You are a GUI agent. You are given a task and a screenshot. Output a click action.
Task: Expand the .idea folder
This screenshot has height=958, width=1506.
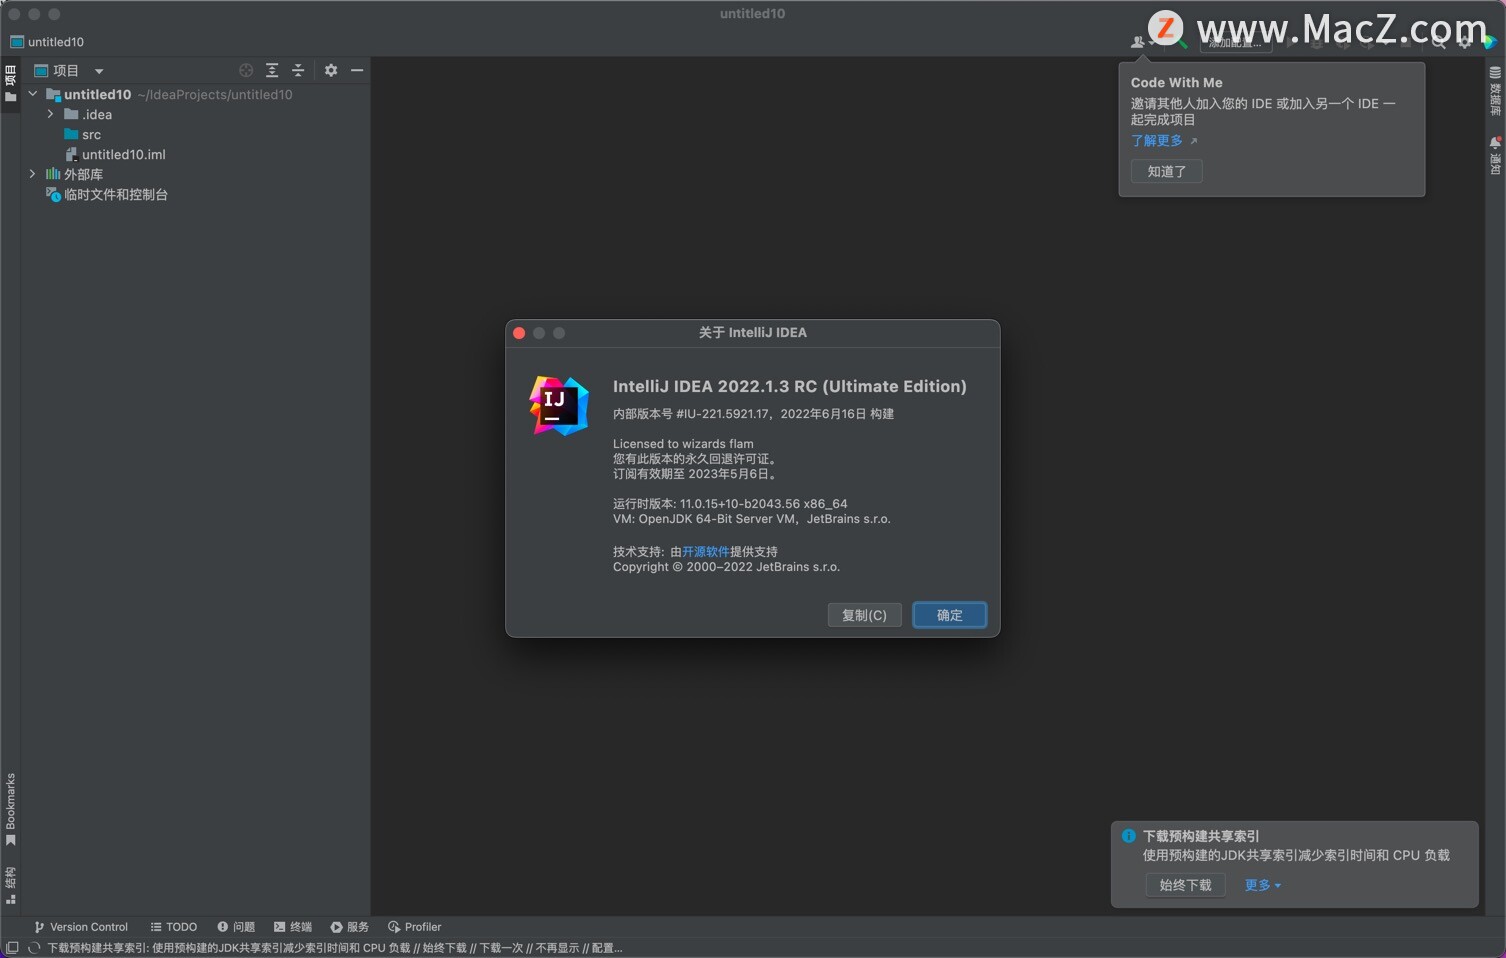point(51,114)
